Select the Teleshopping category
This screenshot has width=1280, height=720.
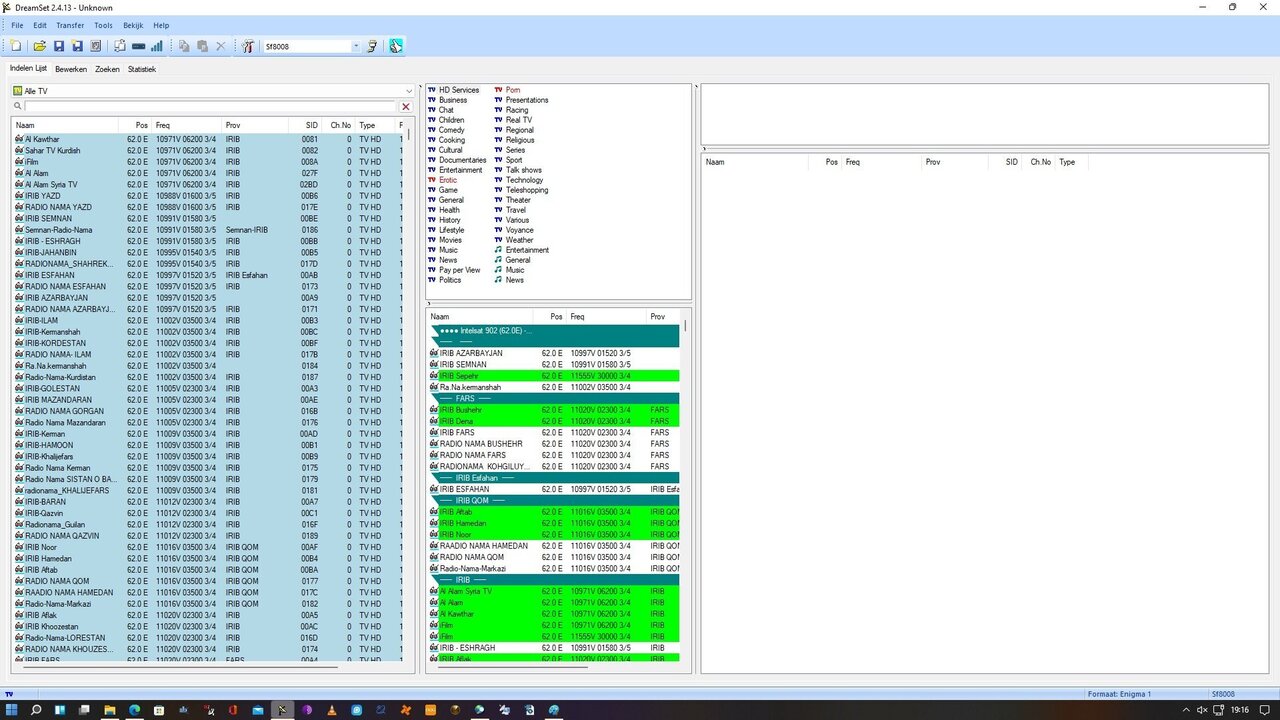coord(526,190)
